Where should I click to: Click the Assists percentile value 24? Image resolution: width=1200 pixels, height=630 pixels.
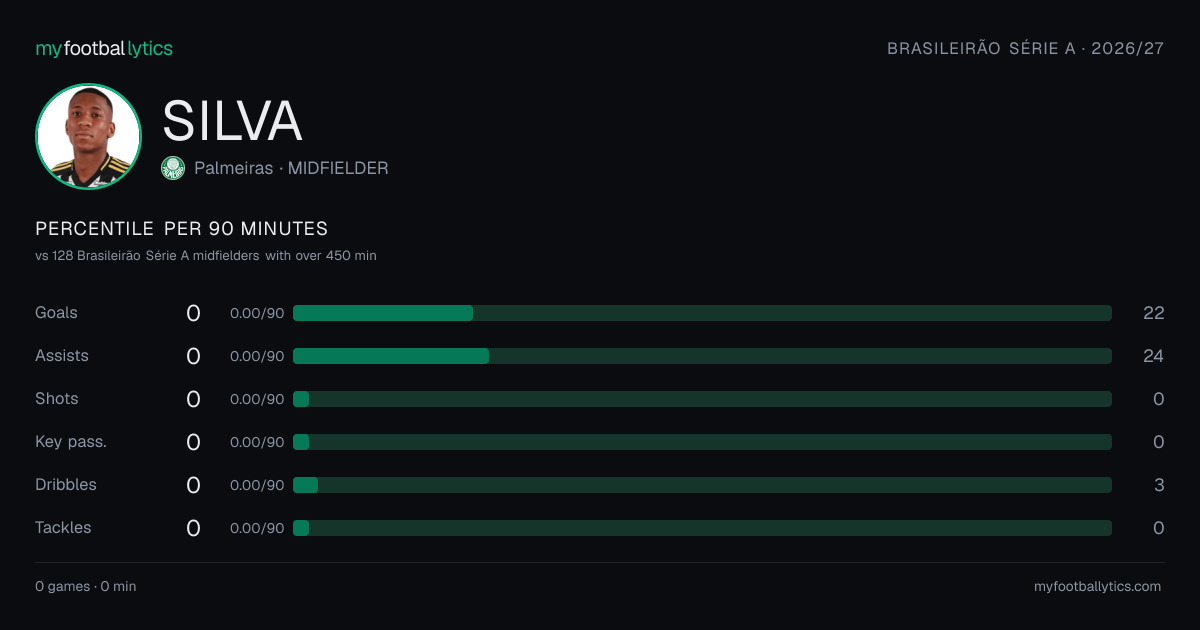1154,356
